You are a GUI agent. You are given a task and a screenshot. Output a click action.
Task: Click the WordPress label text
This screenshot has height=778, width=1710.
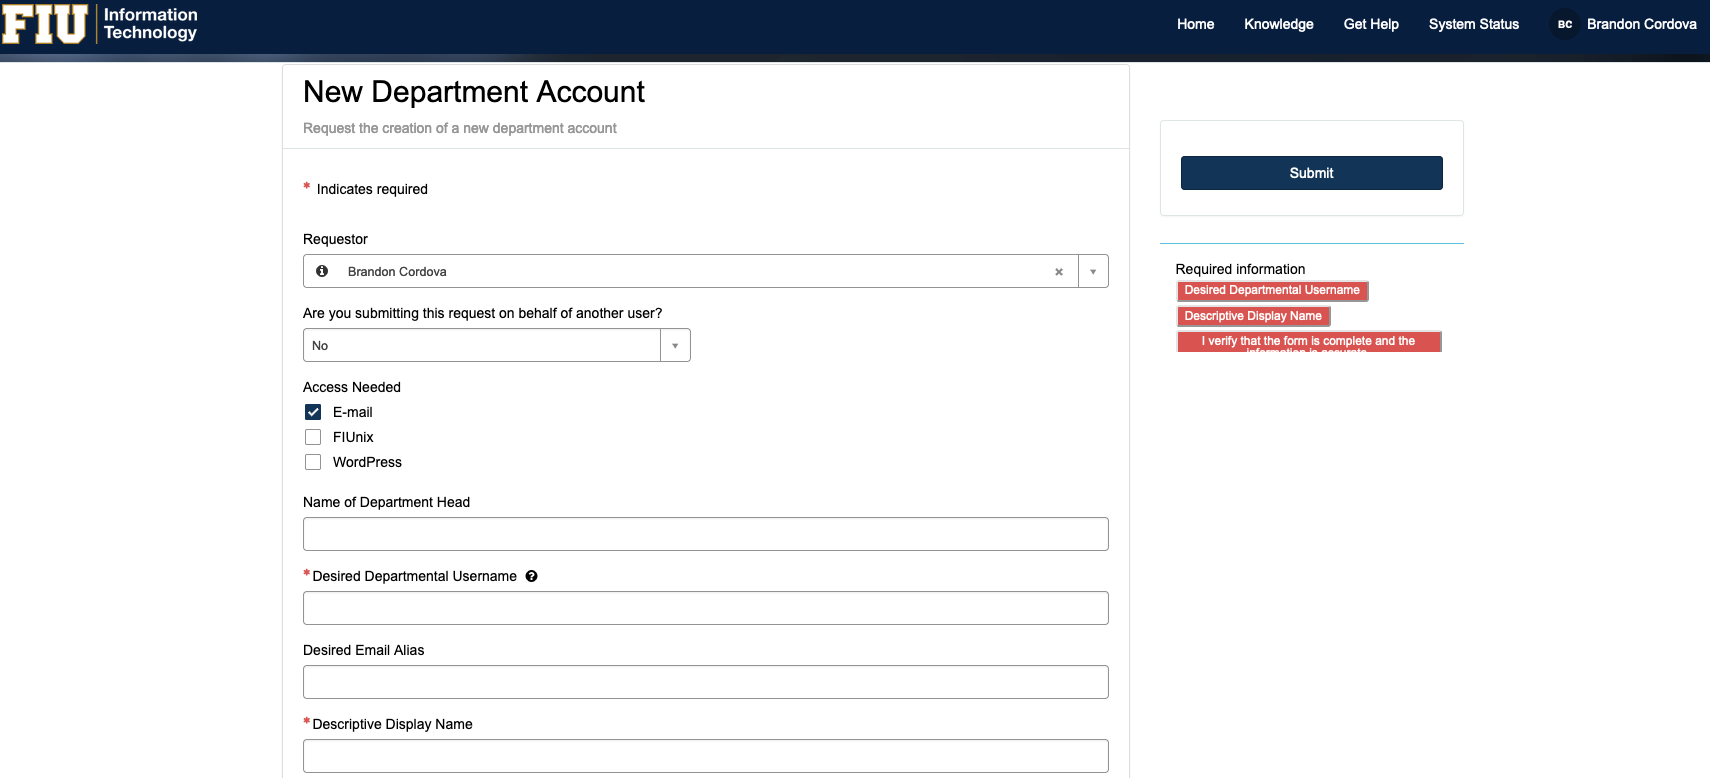pos(367,462)
